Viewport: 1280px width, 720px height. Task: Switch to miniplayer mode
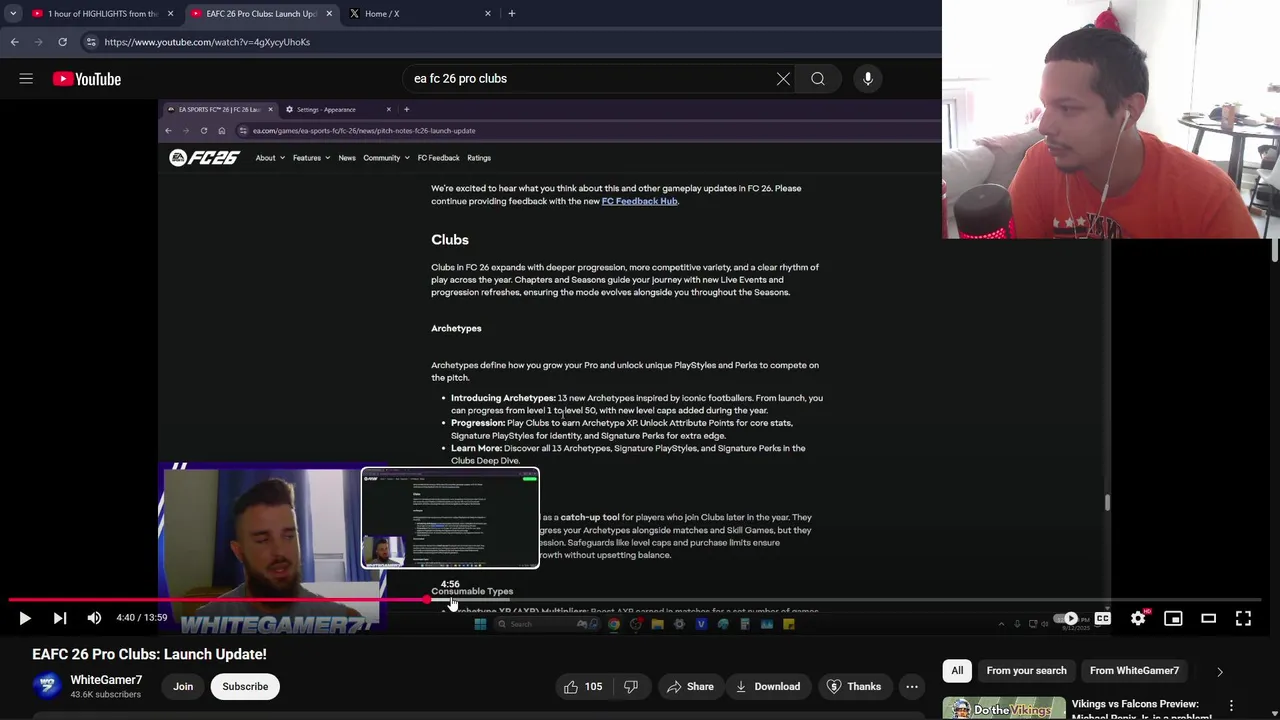1173,619
